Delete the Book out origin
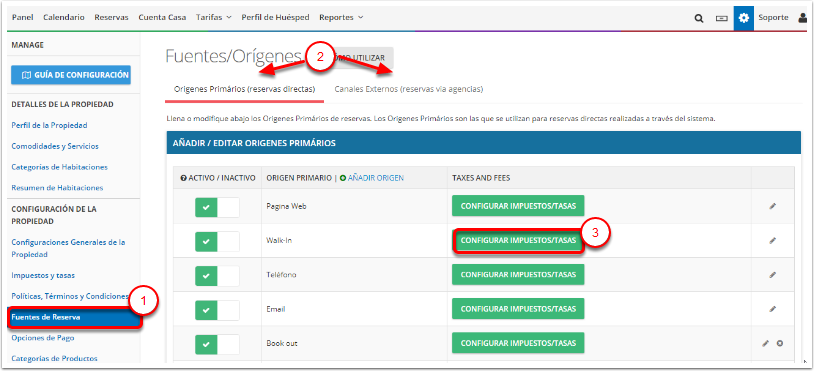The width and height of the screenshot is (814, 371). [780, 343]
